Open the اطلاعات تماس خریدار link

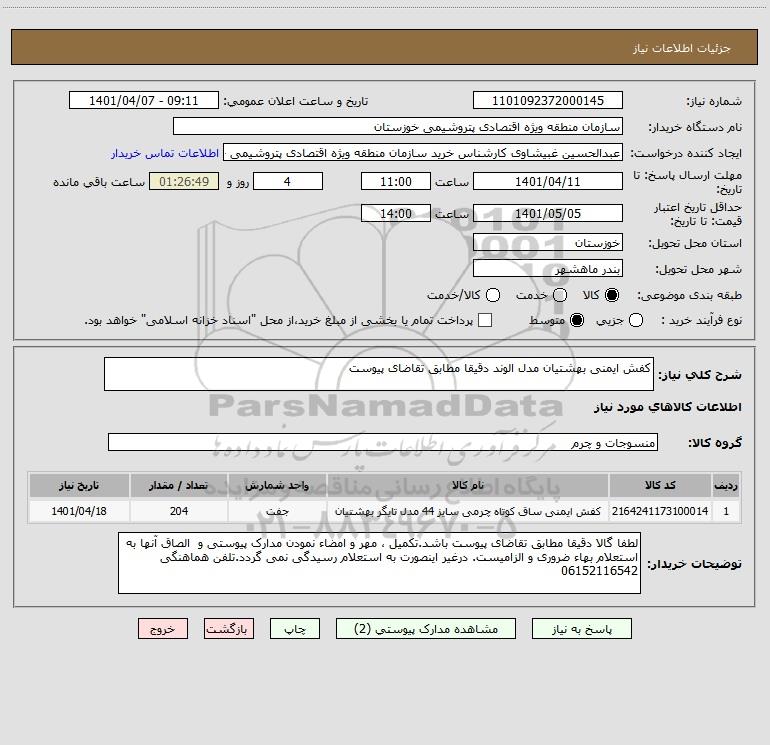[165, 153]
